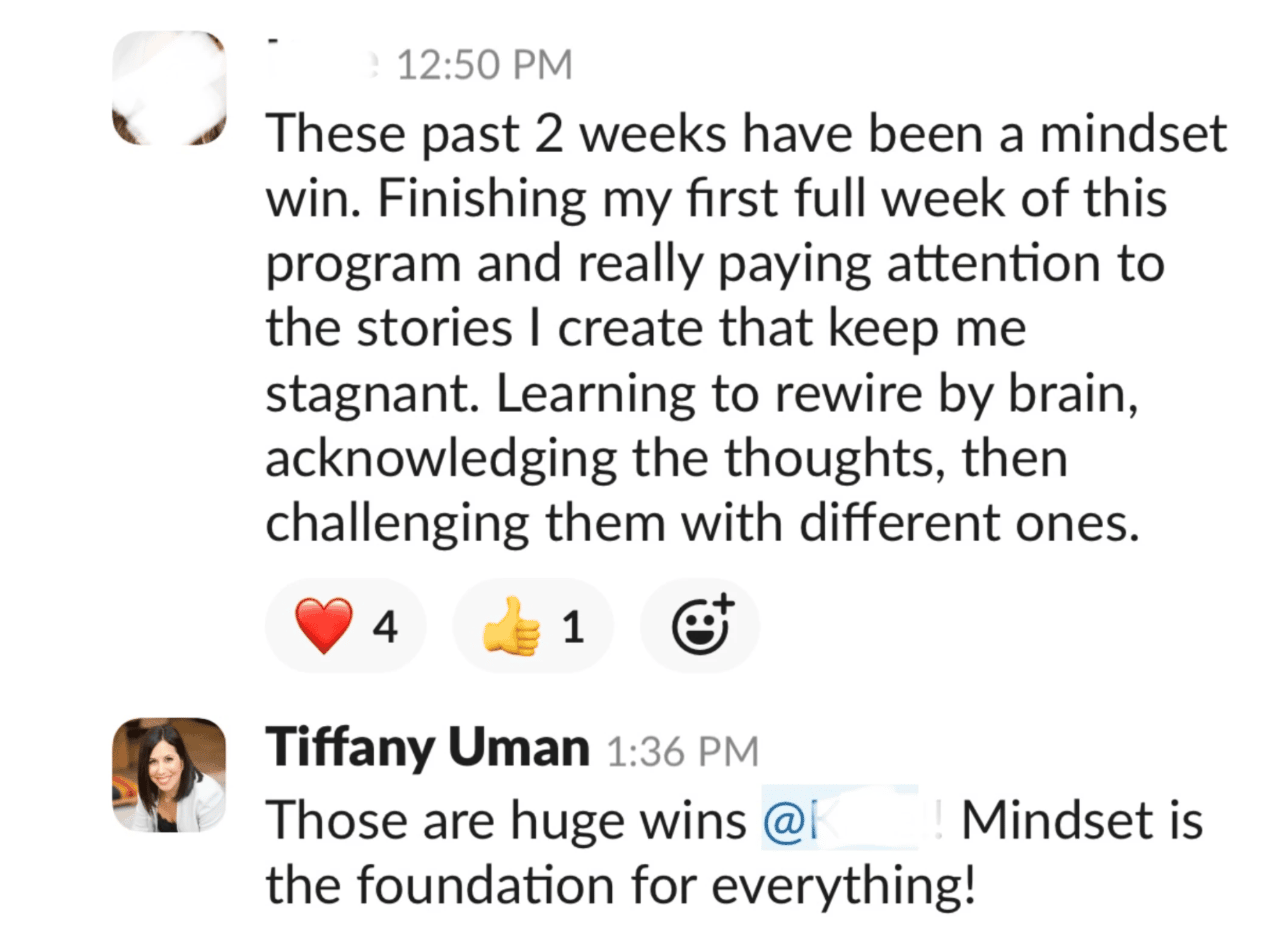Open the add reaction emoji picker
The width and height of the screenshot is (1270, 948).
[x=700, y=626]
